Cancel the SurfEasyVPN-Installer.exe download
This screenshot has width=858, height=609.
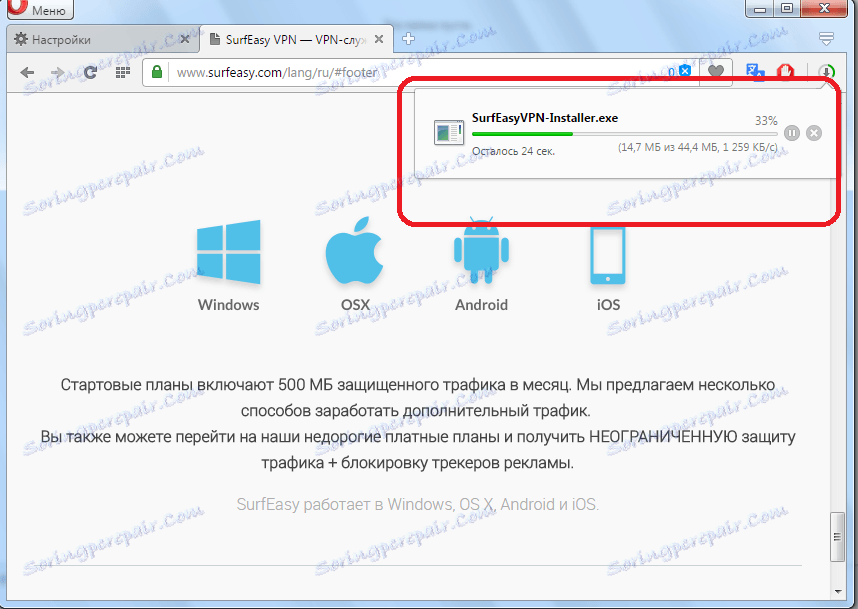tap(814, 132)
